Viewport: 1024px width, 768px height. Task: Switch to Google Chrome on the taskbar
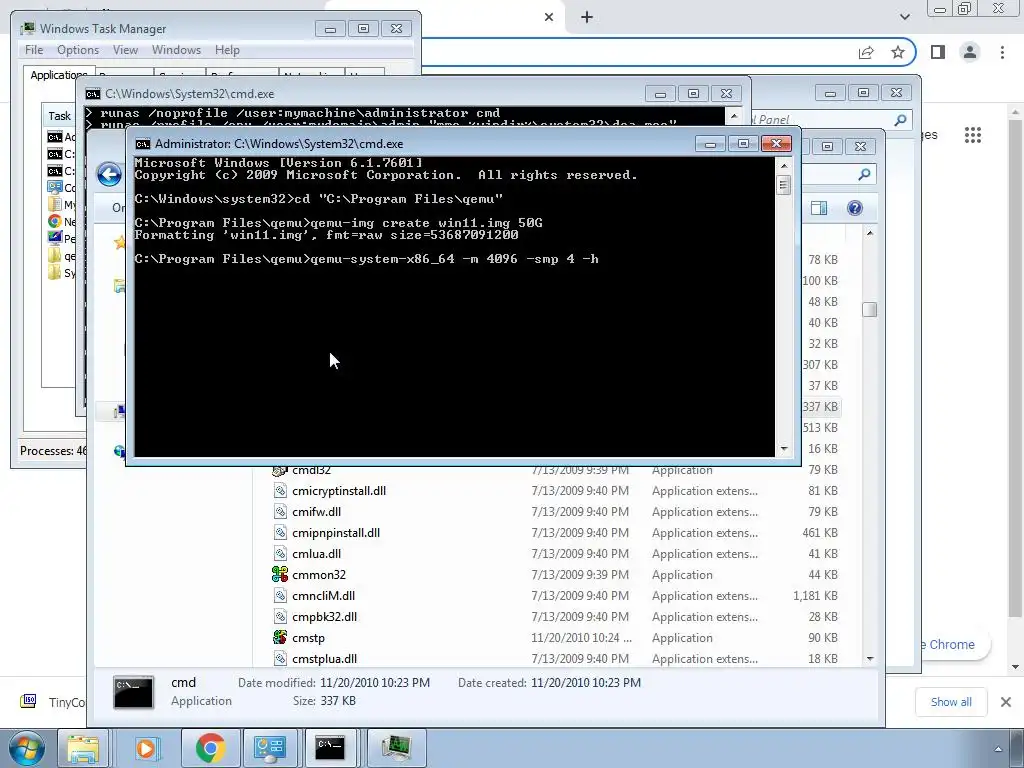click(210, 748)
